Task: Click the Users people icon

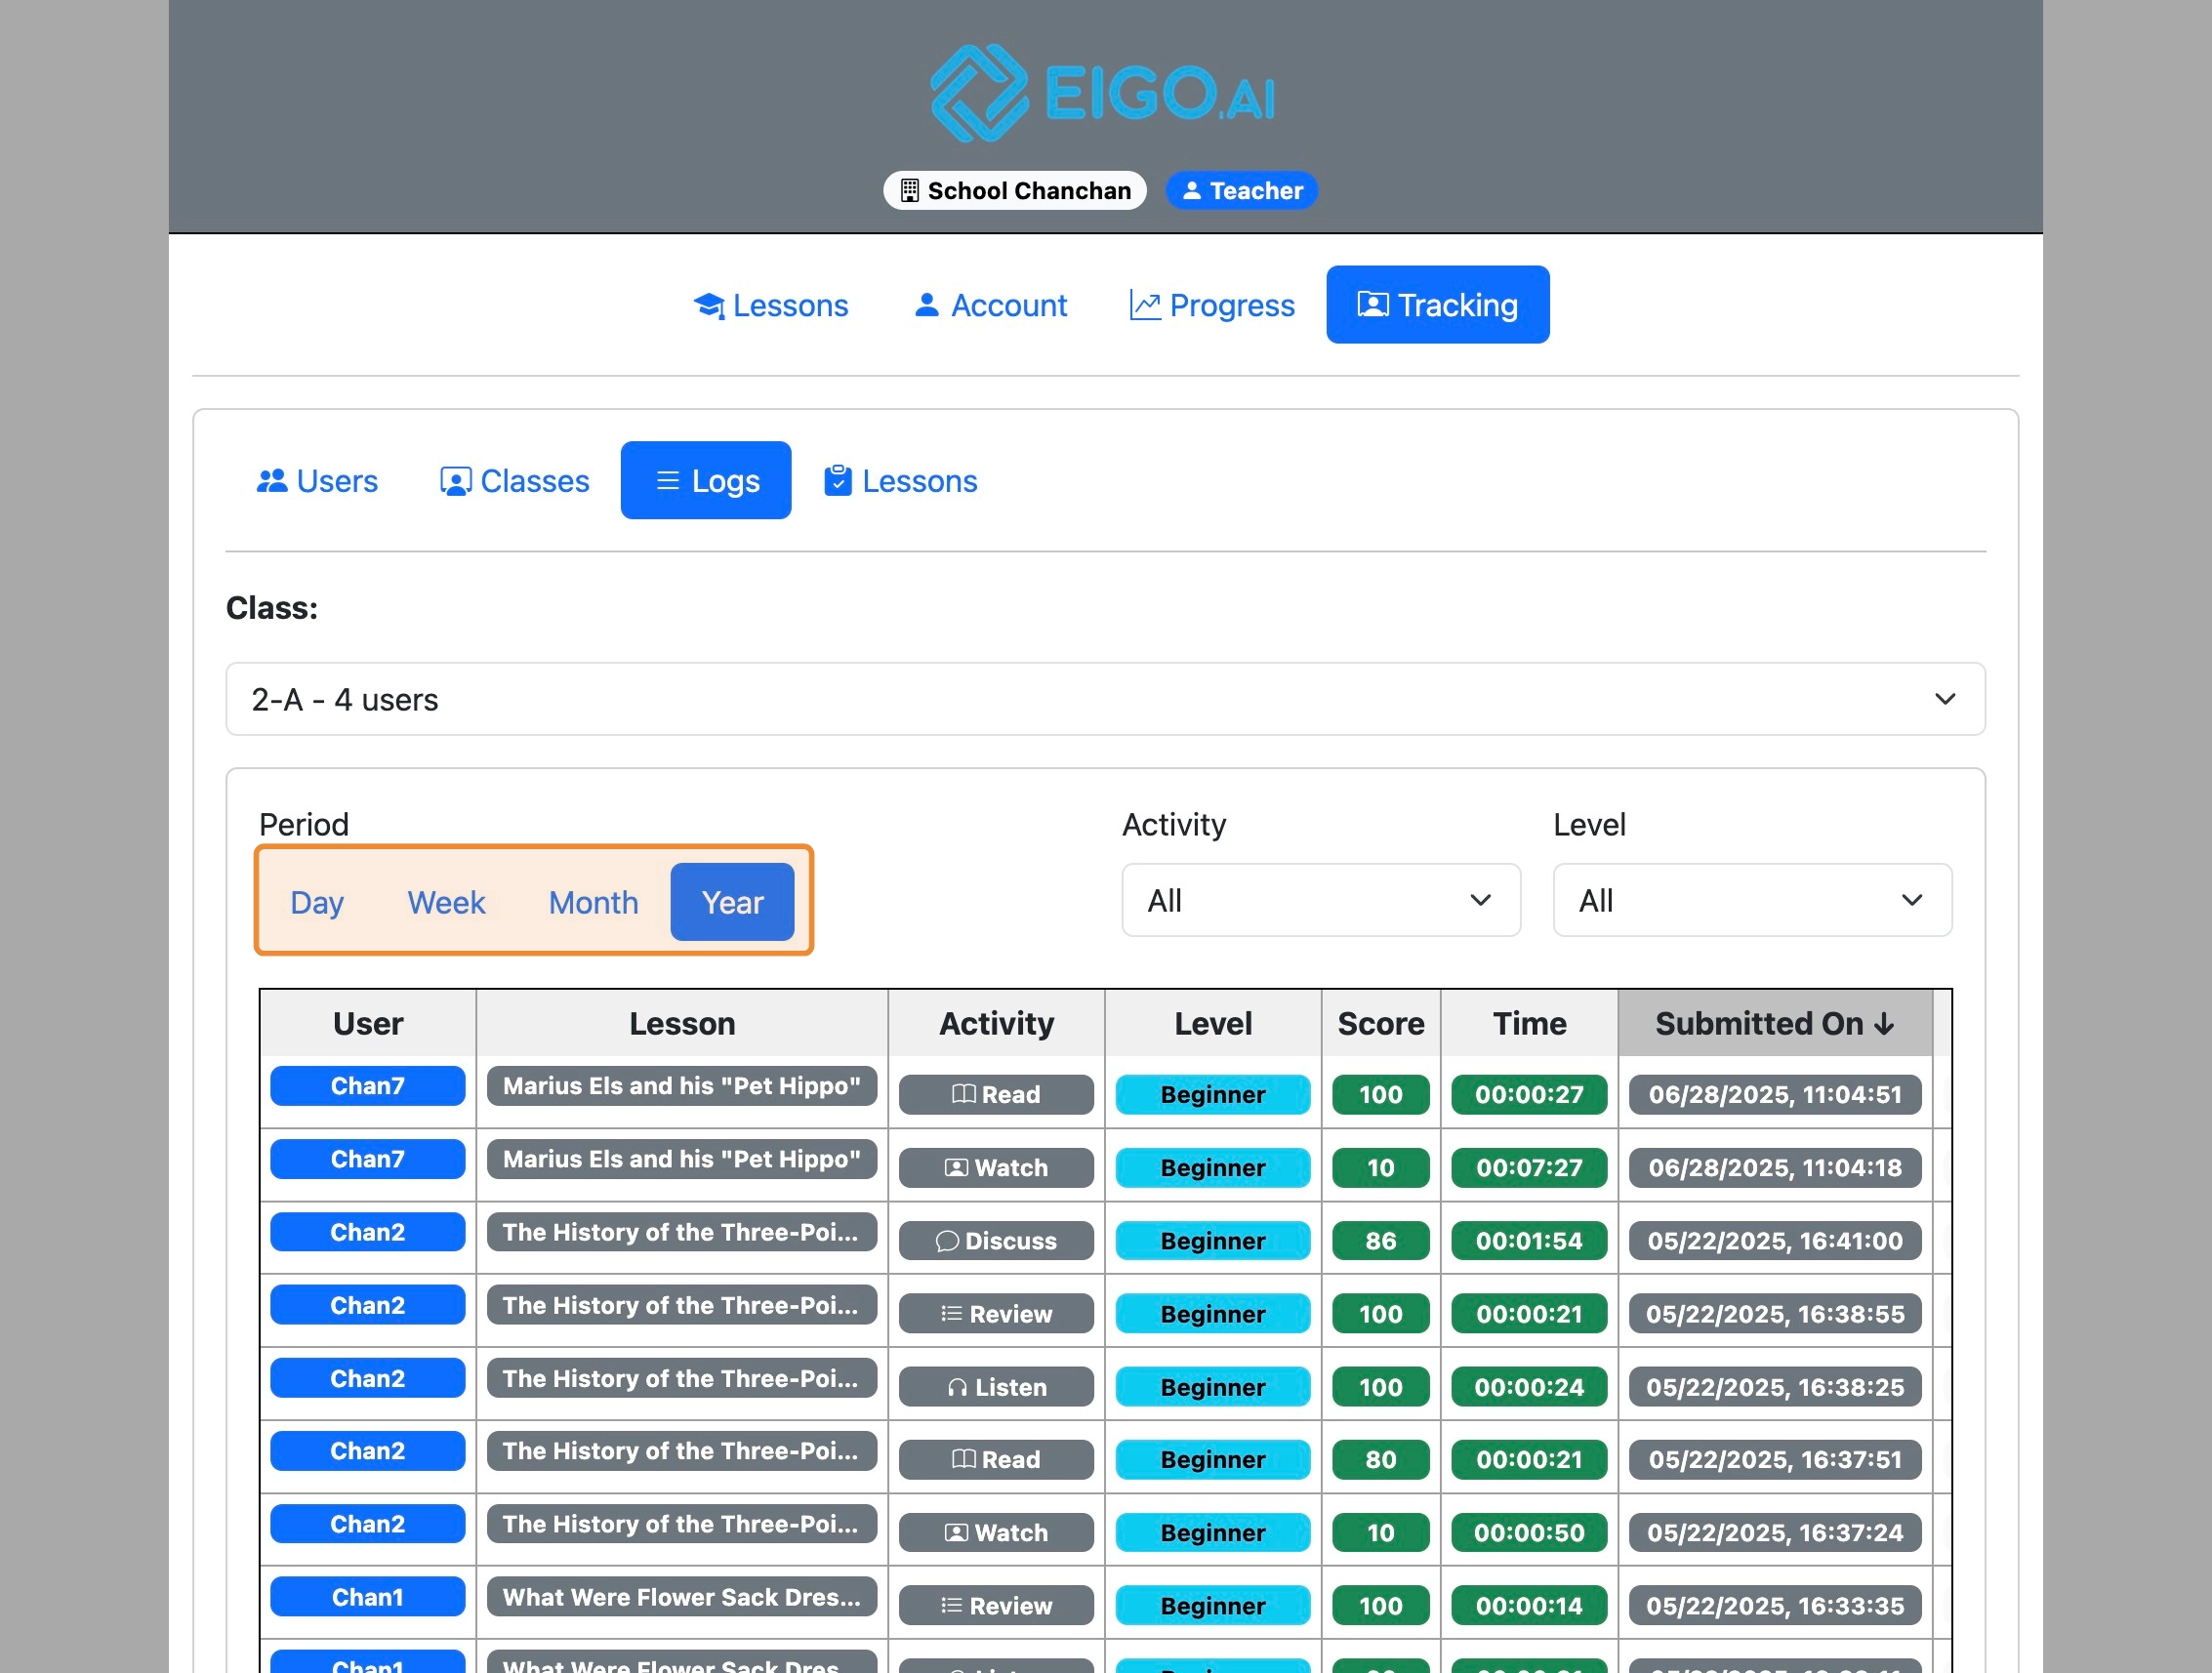Action: coord(272,481)
